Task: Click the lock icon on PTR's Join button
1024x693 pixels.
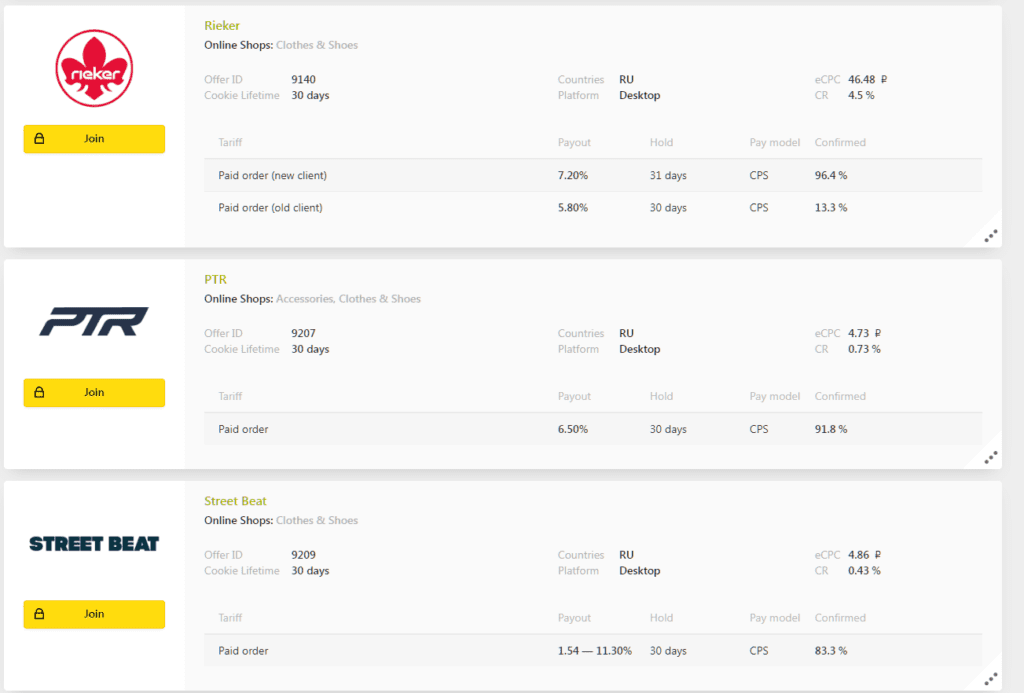Action: tap(40, 393)
